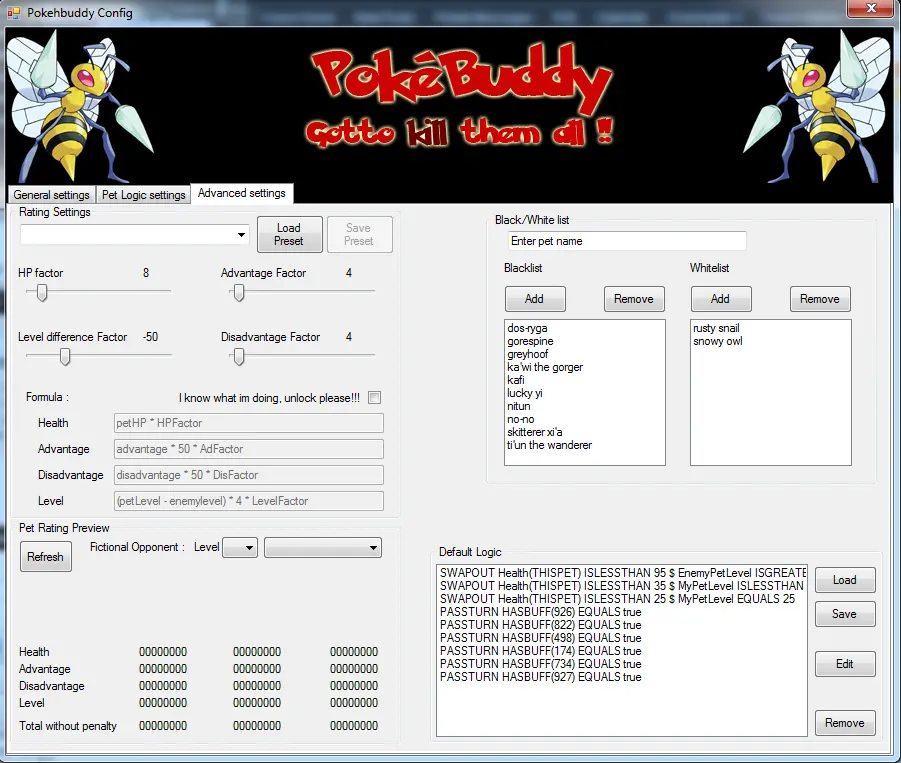Click Add under Blacklist
The width and height of the screenshot is (901, 763).
click(535, 299)
